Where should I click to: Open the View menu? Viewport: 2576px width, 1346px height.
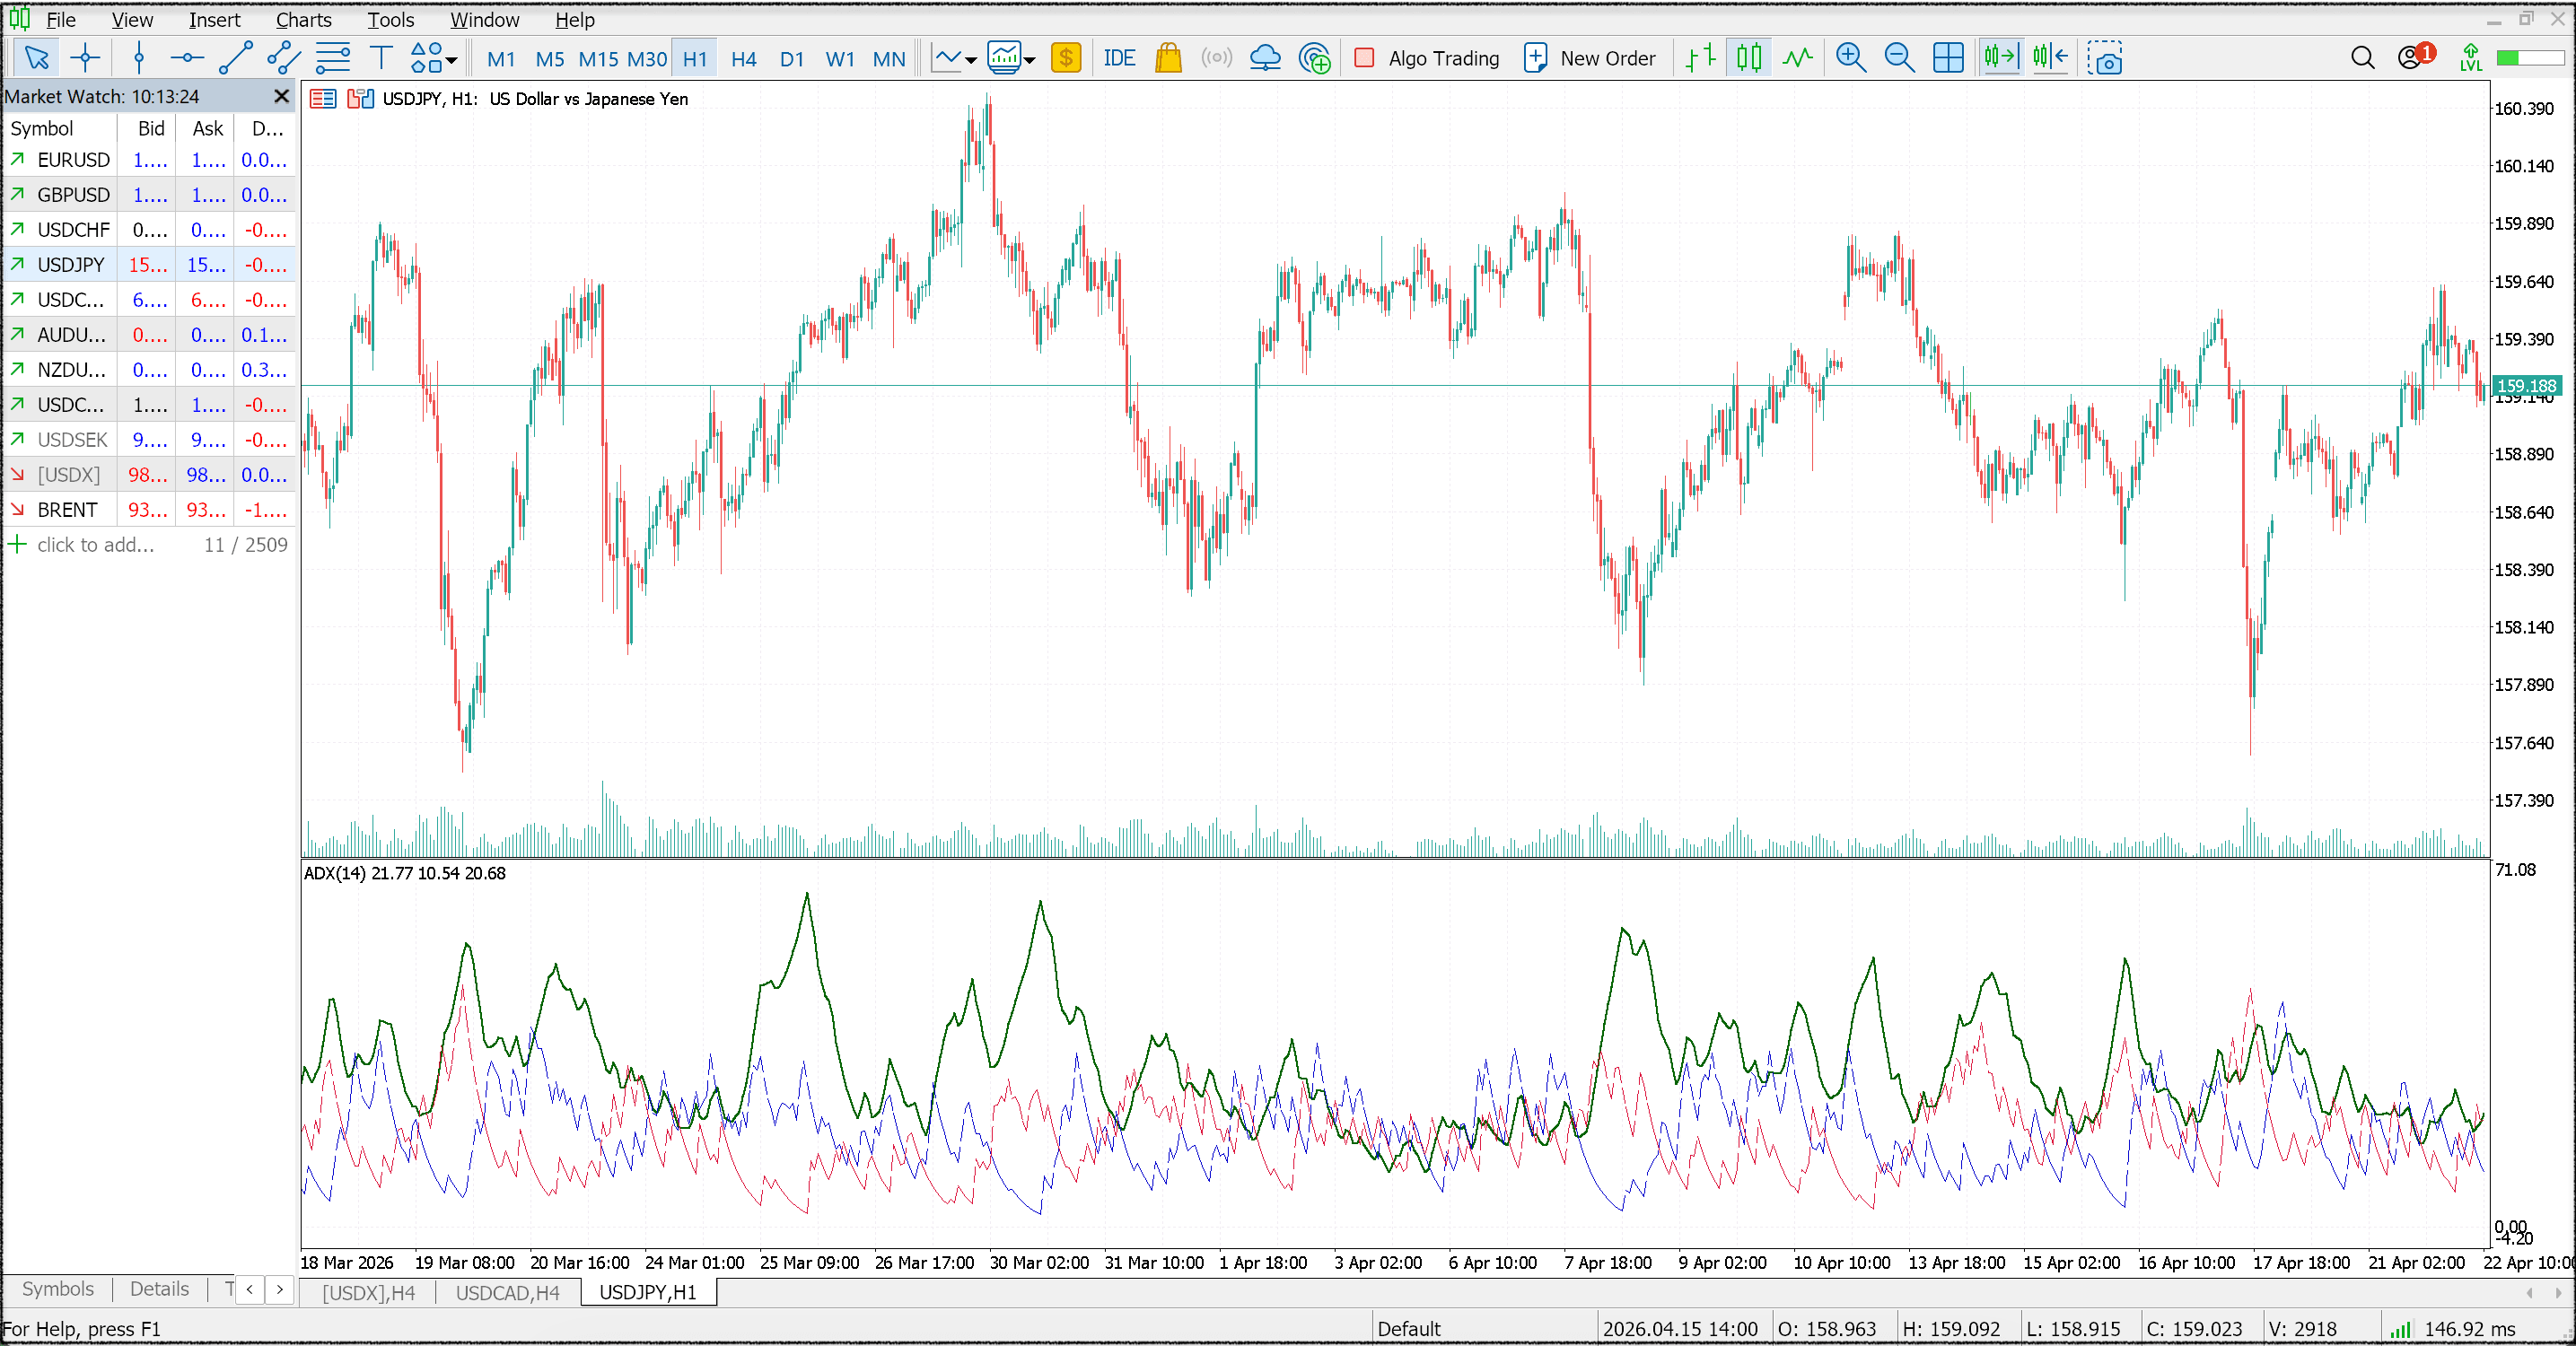pos(132,20)
